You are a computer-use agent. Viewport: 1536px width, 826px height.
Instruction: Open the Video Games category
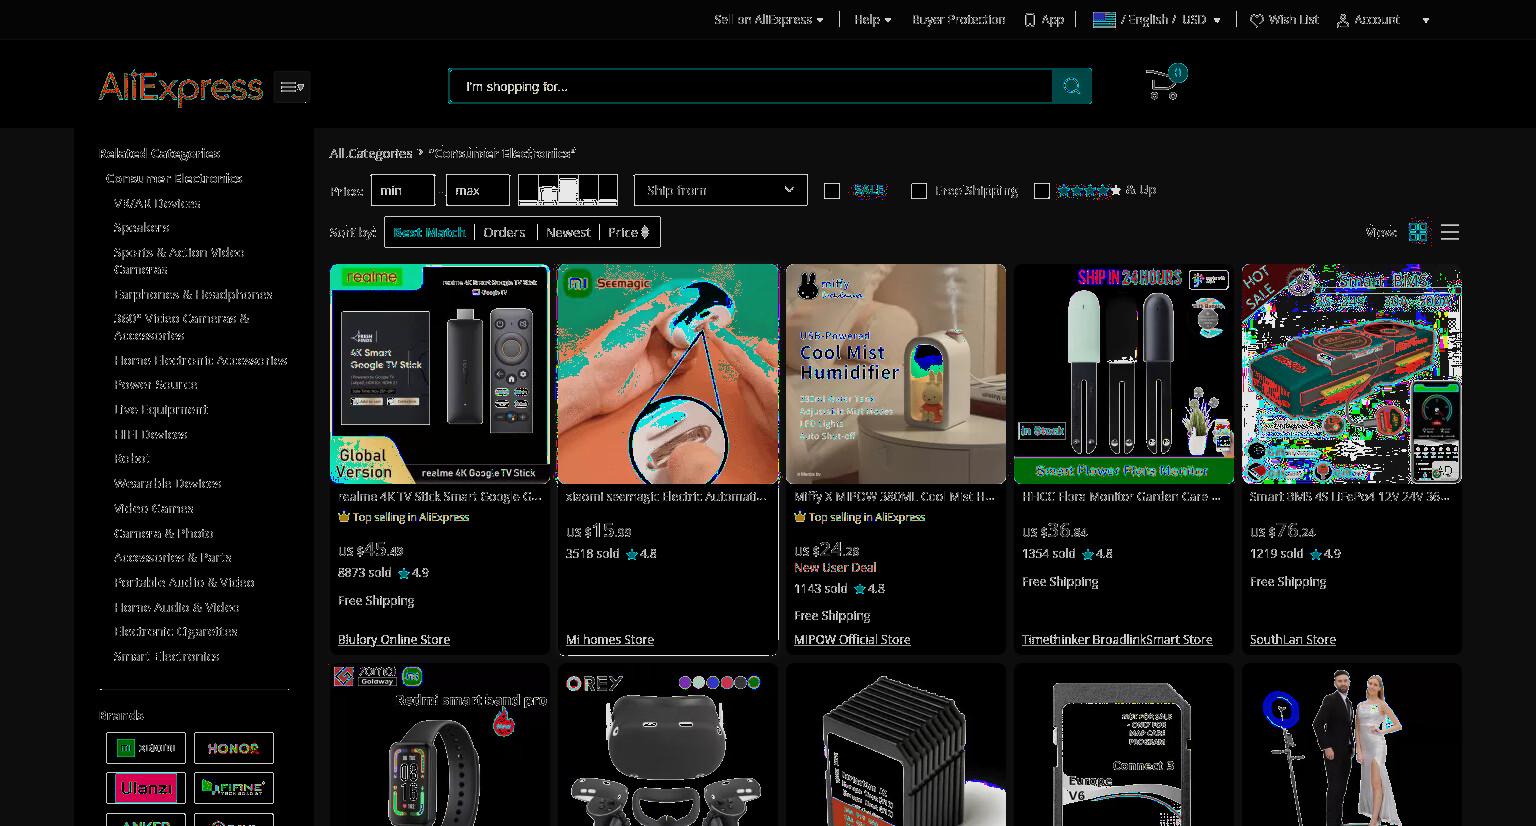click(154, 509)
